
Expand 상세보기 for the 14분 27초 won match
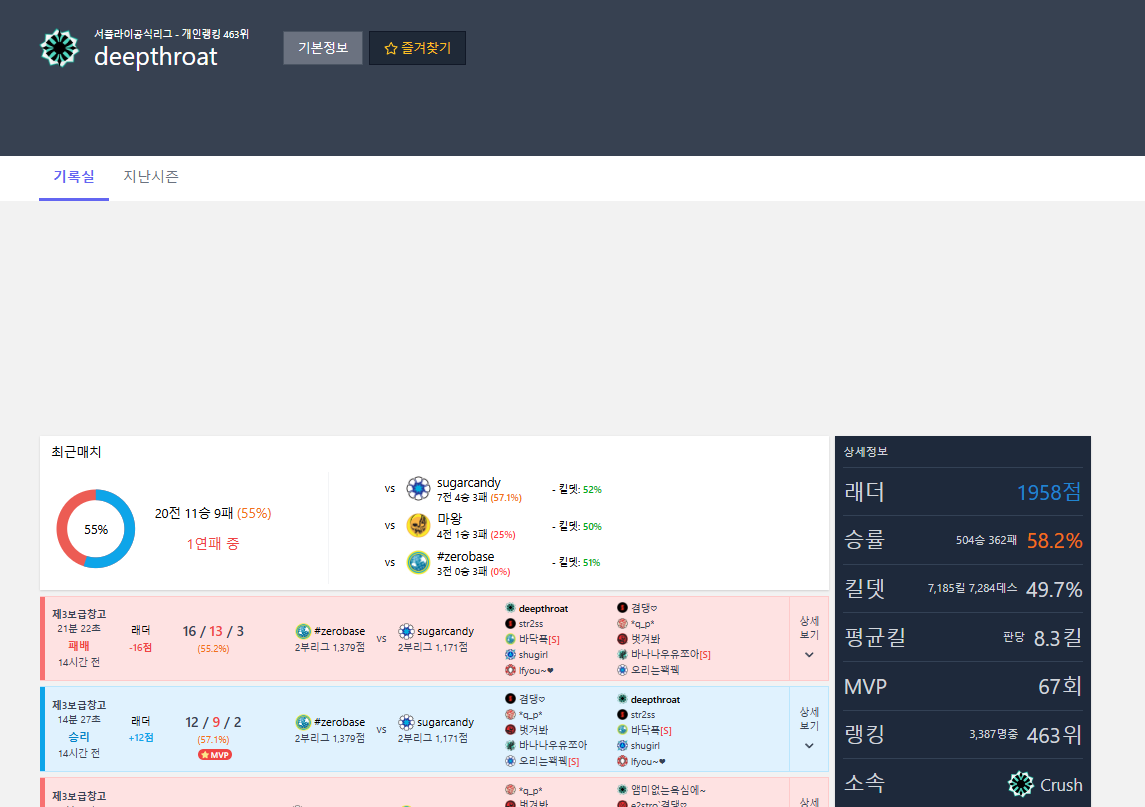coord(809,729)
